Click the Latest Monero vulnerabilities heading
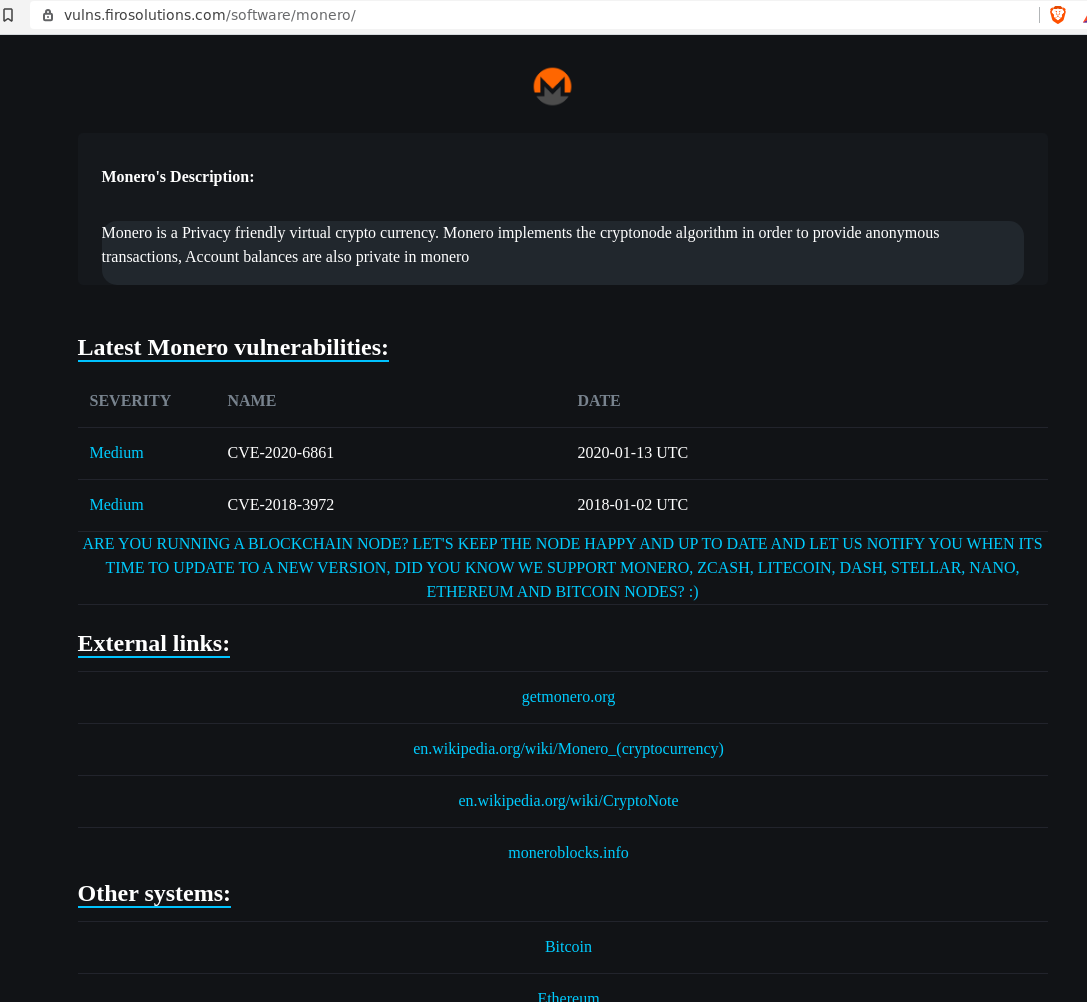 233,347
